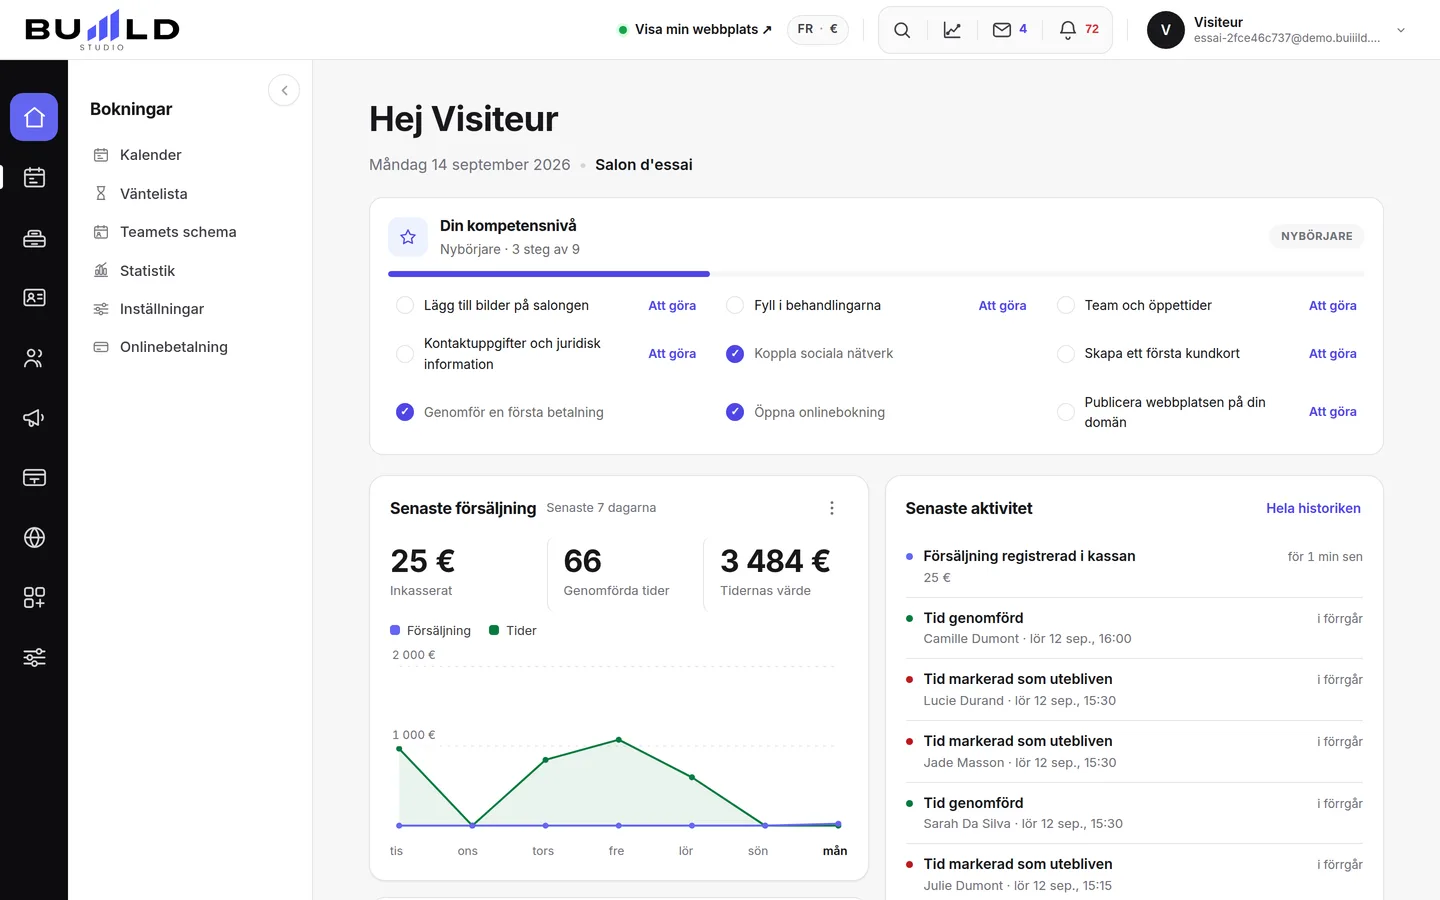Screen dimensions: 1440x900
Task: Open the three-dot menu on Senaste försäljning
Action: [x=832, y=508]
